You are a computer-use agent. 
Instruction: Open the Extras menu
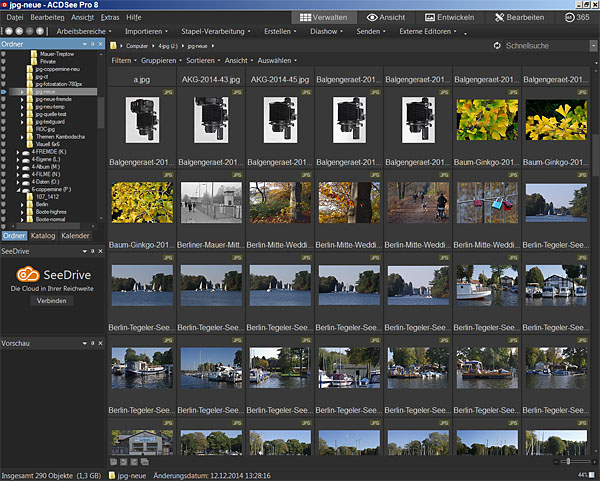tap(110, 18)
